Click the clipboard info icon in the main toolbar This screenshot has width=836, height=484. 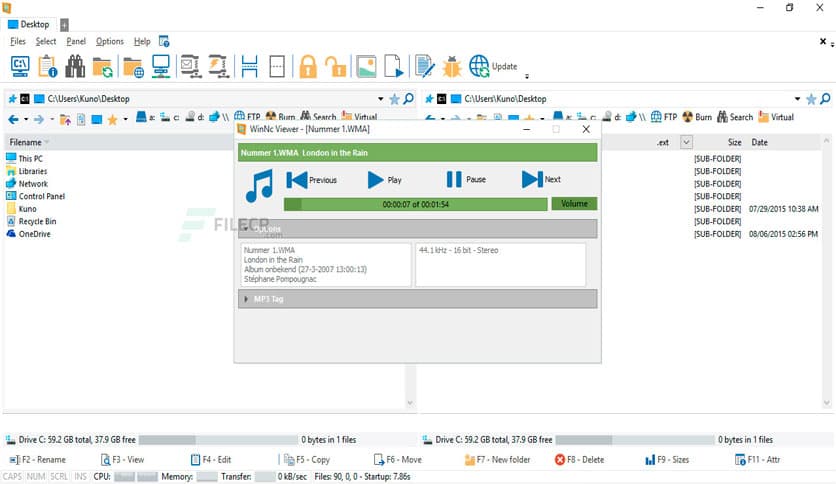pyautogui.click(x=47, y=67)
